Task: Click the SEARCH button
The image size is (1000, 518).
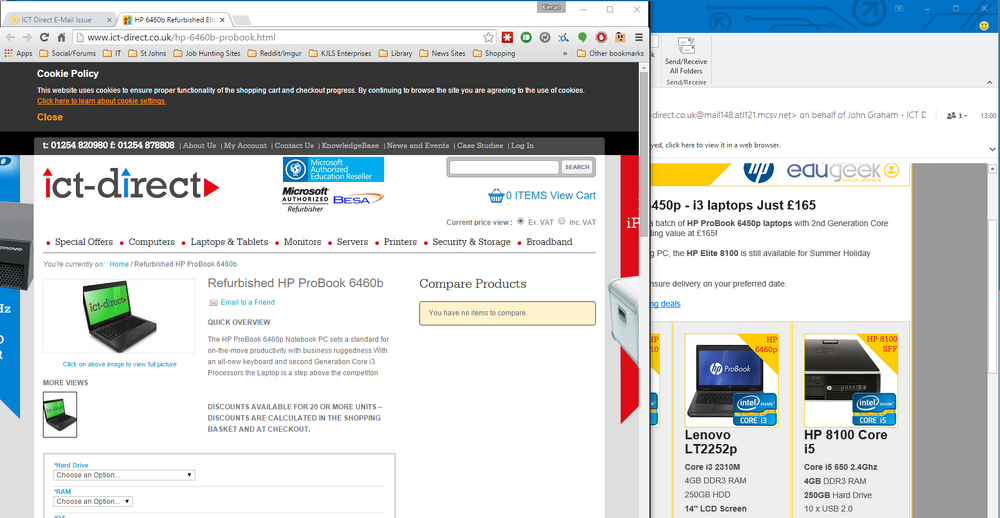Action: click(577, 167)
